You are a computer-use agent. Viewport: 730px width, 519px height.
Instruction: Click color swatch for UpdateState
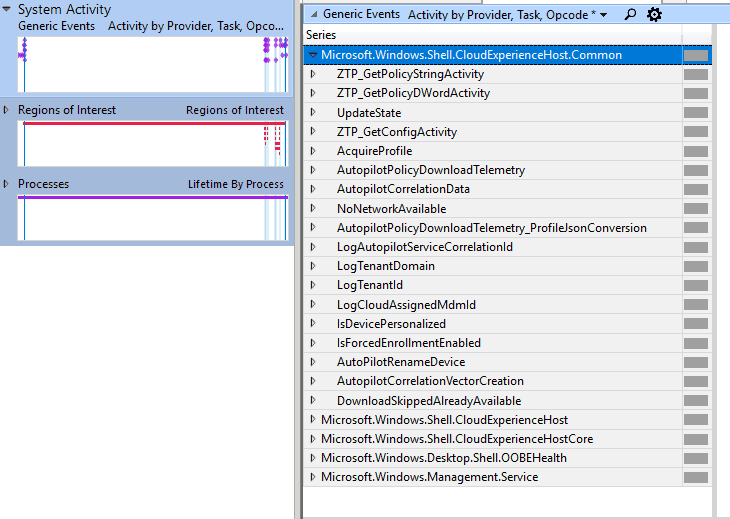tap(696, 113)
